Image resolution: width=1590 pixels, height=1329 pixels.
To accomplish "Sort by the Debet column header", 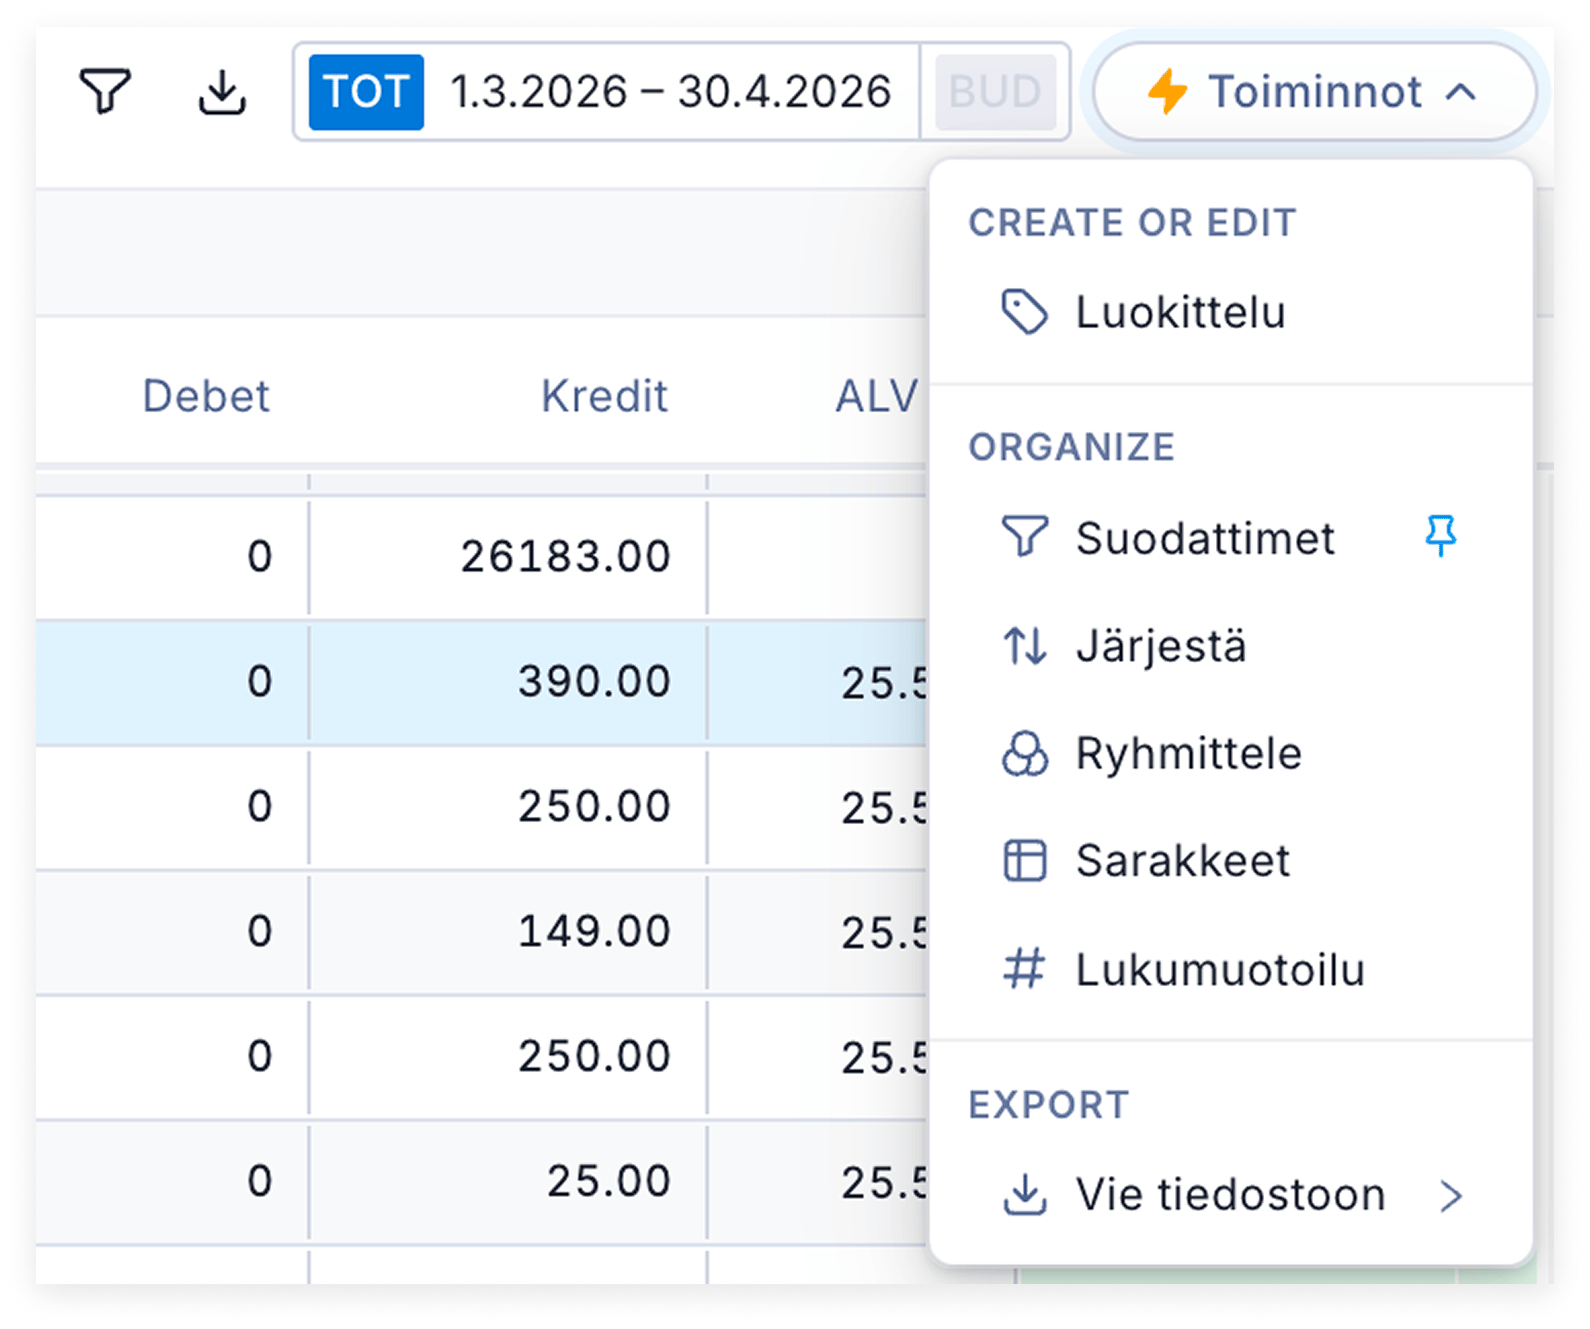I will (206, 396).
